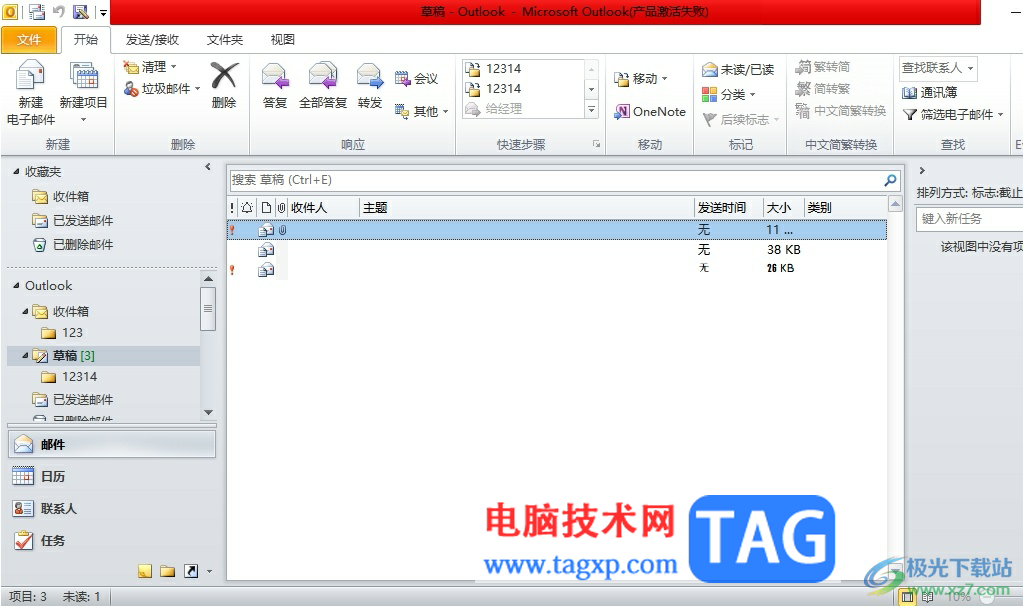
Task: Switch to Tasks (任务) navigation
Action: [112, 540]
